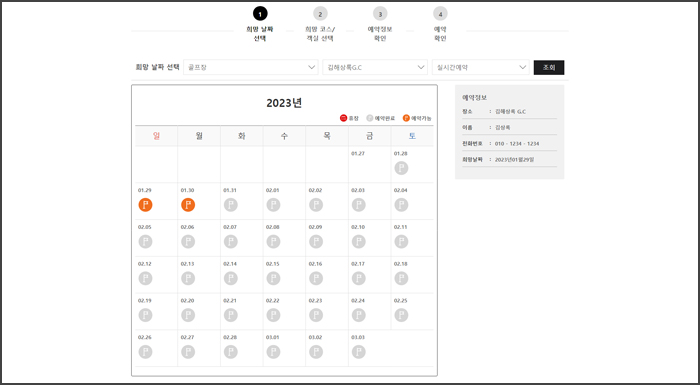Viewport: 700px width, 385px height.
Task: Click the 02.23 date label
Action: [315, 301]
